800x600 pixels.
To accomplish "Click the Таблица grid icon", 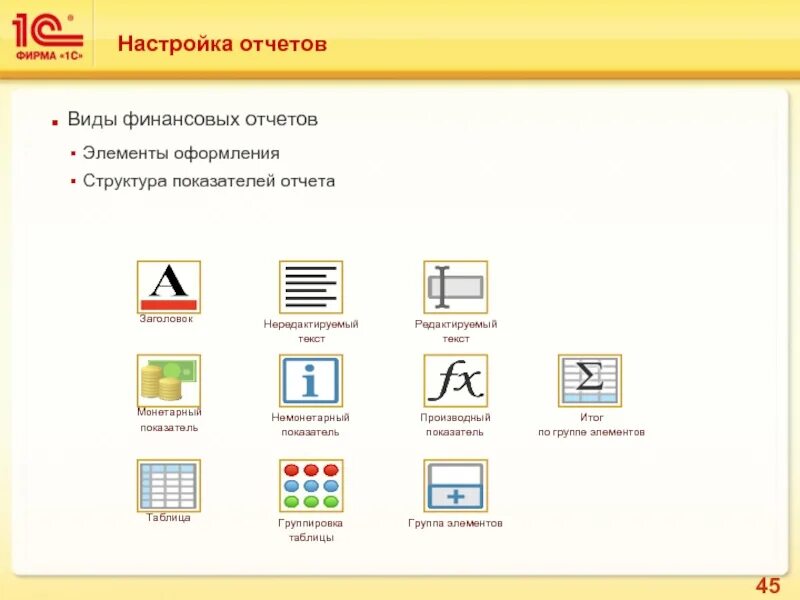I will [x=169, y=486].
